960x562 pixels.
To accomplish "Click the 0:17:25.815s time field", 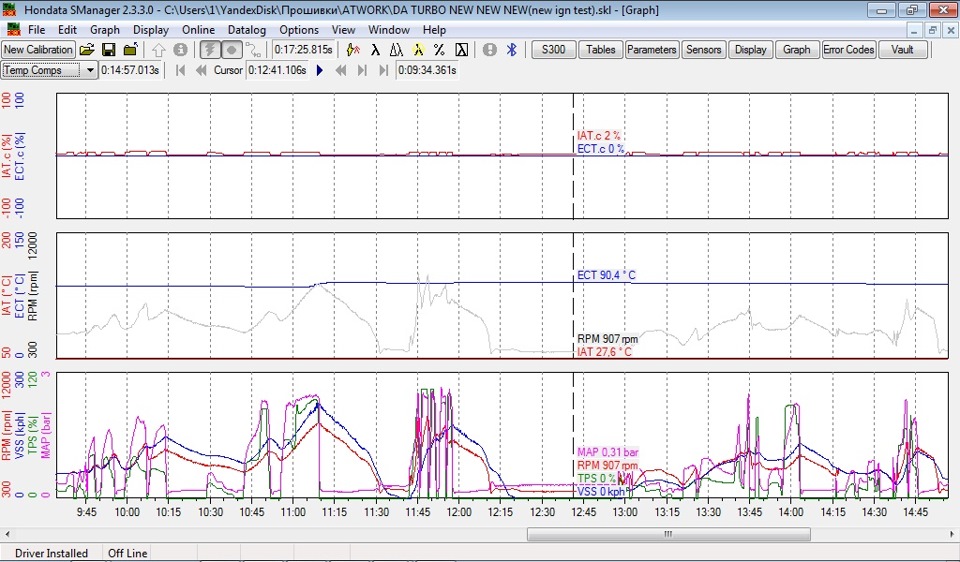I will [x=303, y=50].
